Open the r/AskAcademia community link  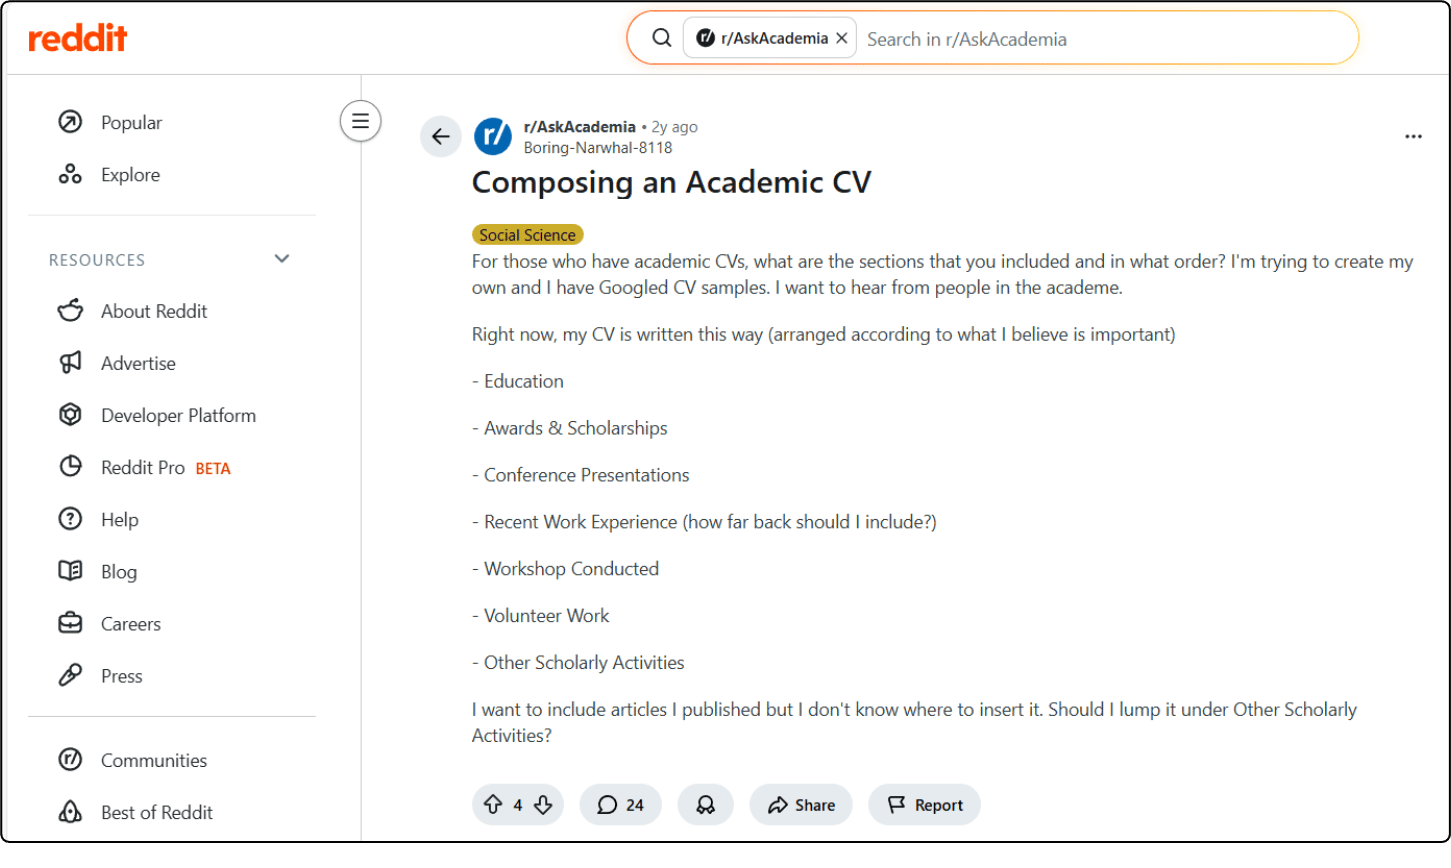[x=579, y=127]
